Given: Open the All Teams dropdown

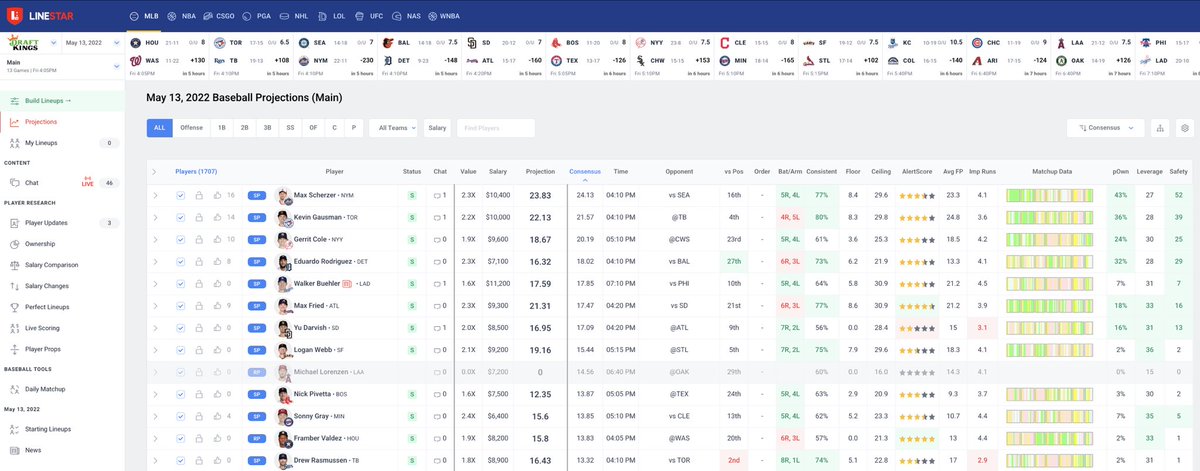Looking at the screenshot, I should tap(393, 128).
